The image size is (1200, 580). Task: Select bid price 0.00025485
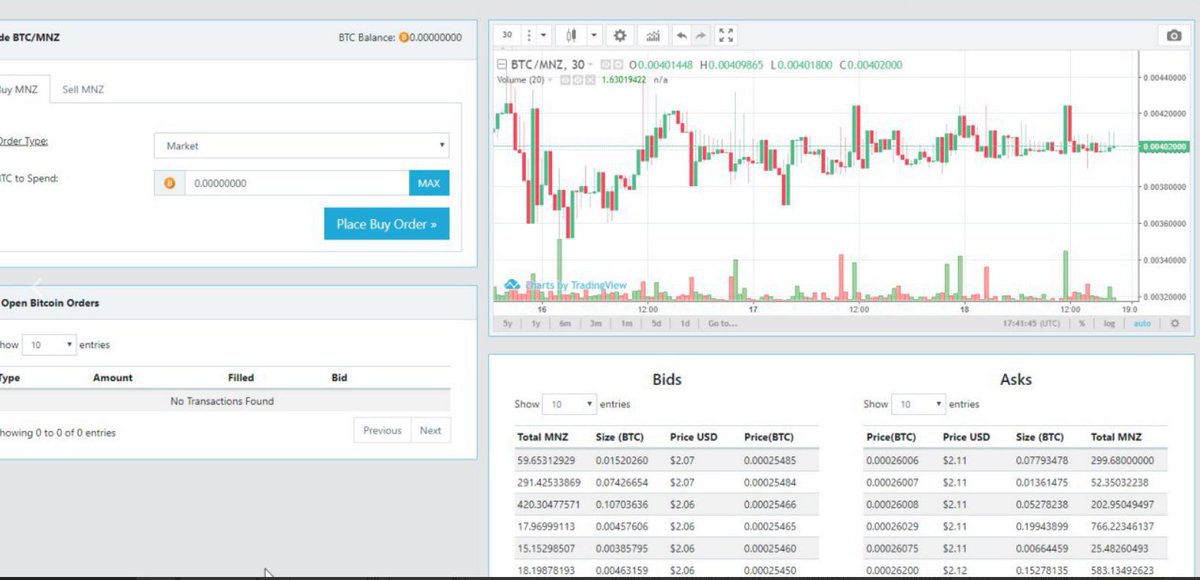point(772,461)
